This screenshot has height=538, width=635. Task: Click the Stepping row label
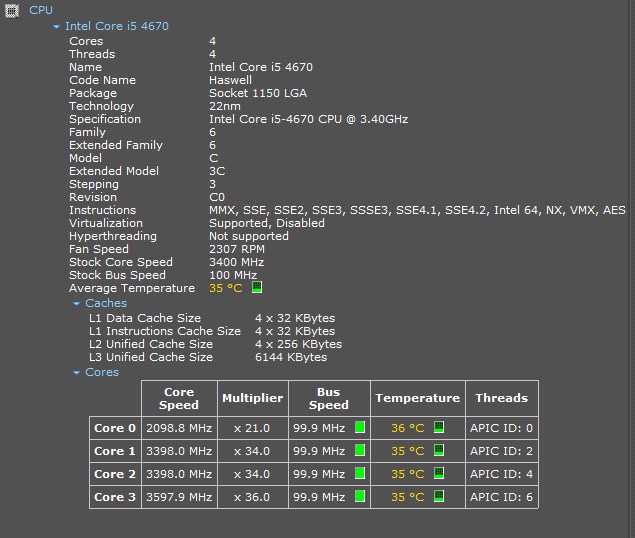[x=94, y=184]
